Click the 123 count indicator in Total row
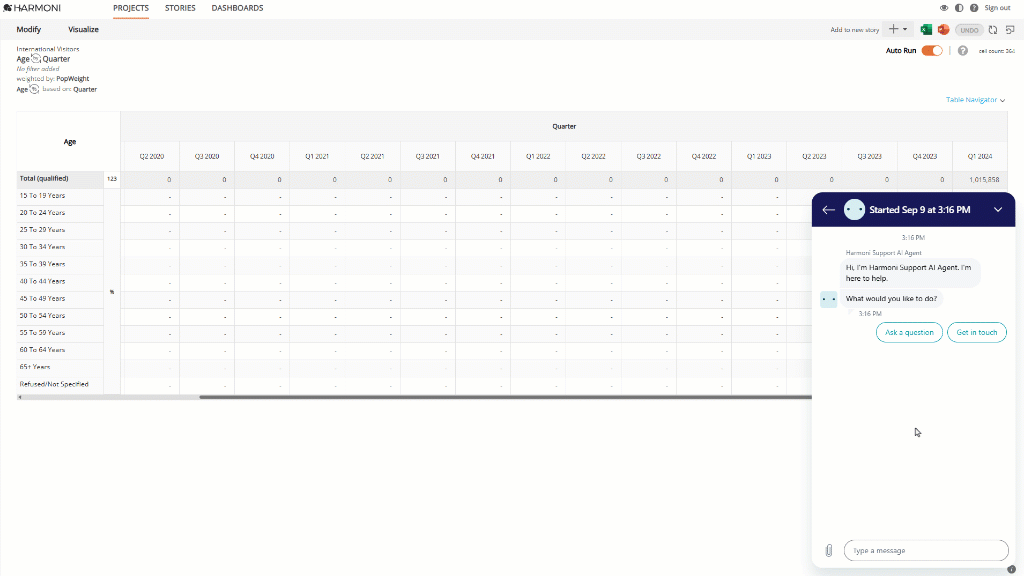The image size is (1024, 576). (x=112, y=179)
